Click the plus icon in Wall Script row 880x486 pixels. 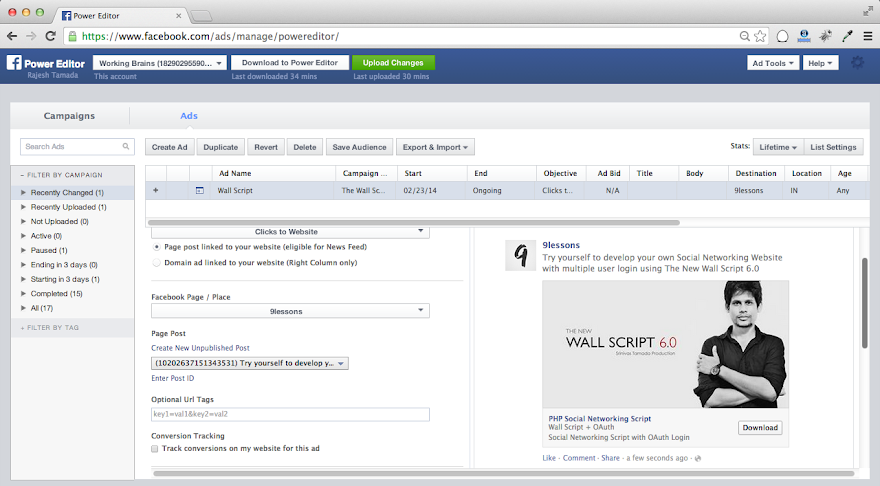tap(155, 190)
